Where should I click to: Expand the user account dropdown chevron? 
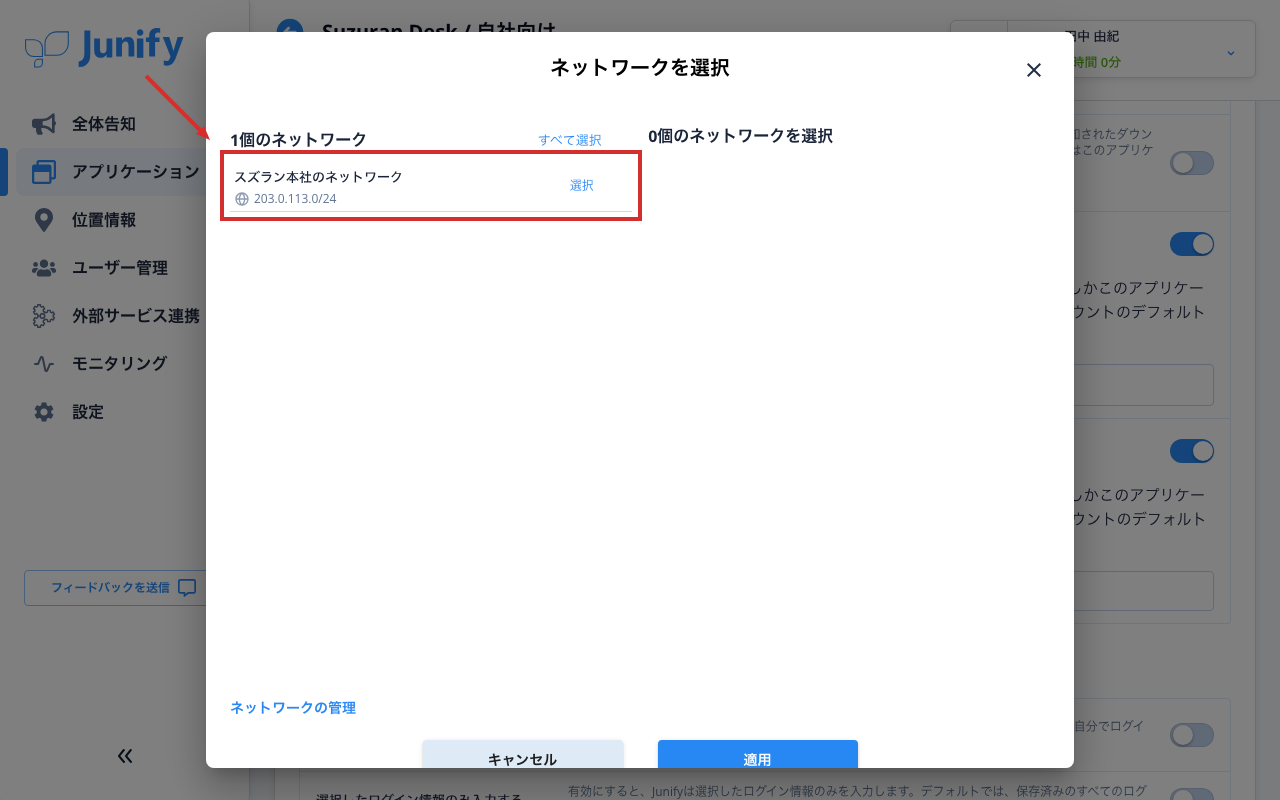pos(1231,52)
